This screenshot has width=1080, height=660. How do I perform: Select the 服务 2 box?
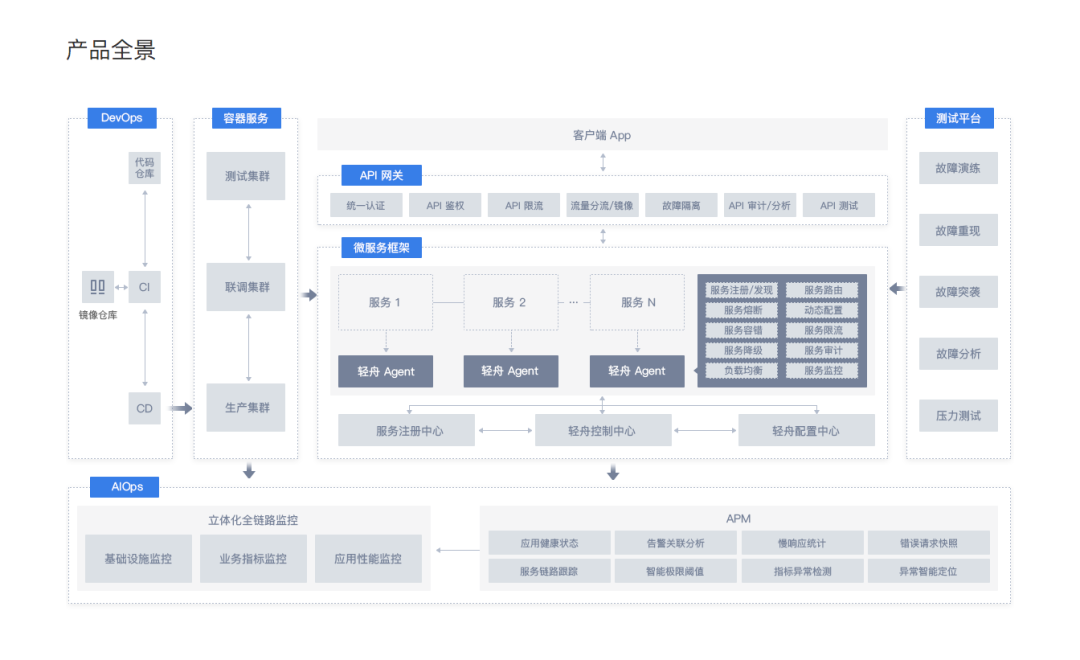click(510, 302)
